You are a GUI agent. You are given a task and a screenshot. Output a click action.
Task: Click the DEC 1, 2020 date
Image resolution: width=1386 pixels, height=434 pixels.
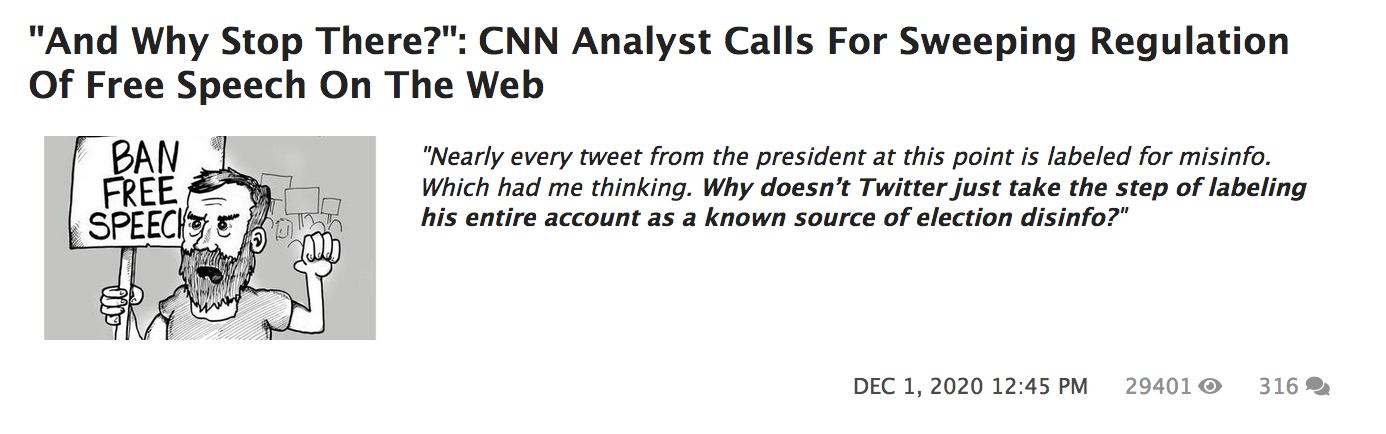click(x=920, y=386)
